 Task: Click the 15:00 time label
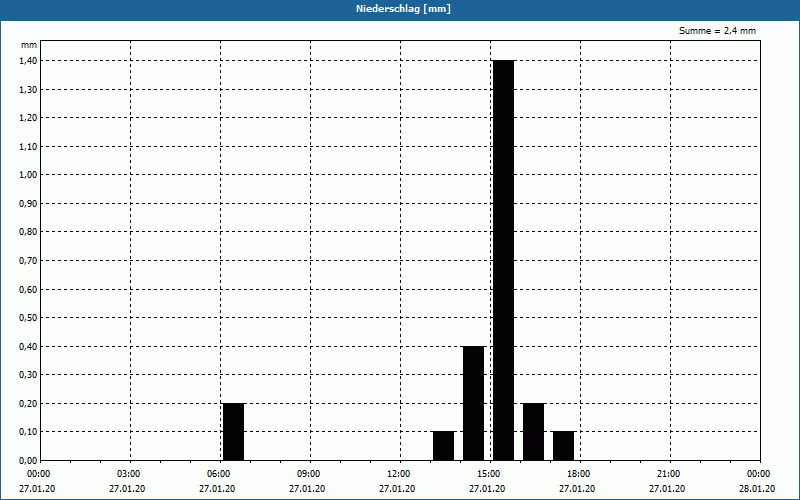pos(489,474)
